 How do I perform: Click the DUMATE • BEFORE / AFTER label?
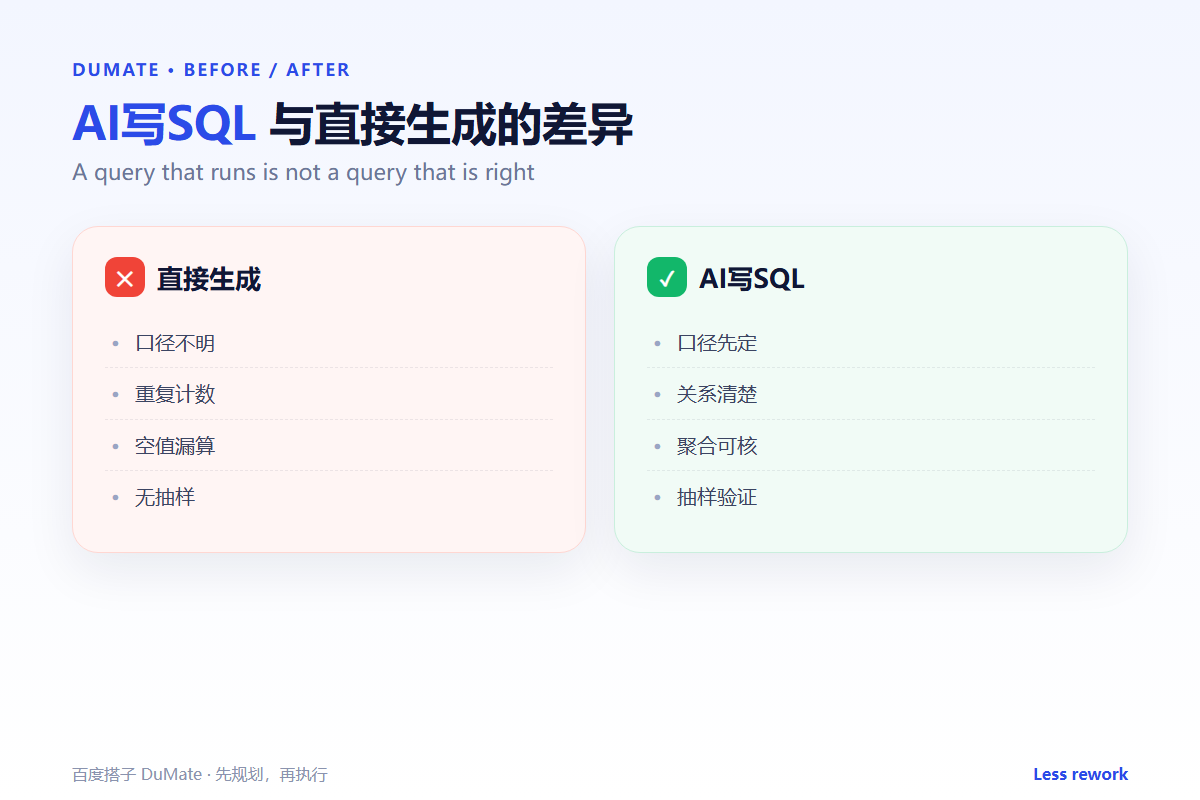[x=211, y=70]
